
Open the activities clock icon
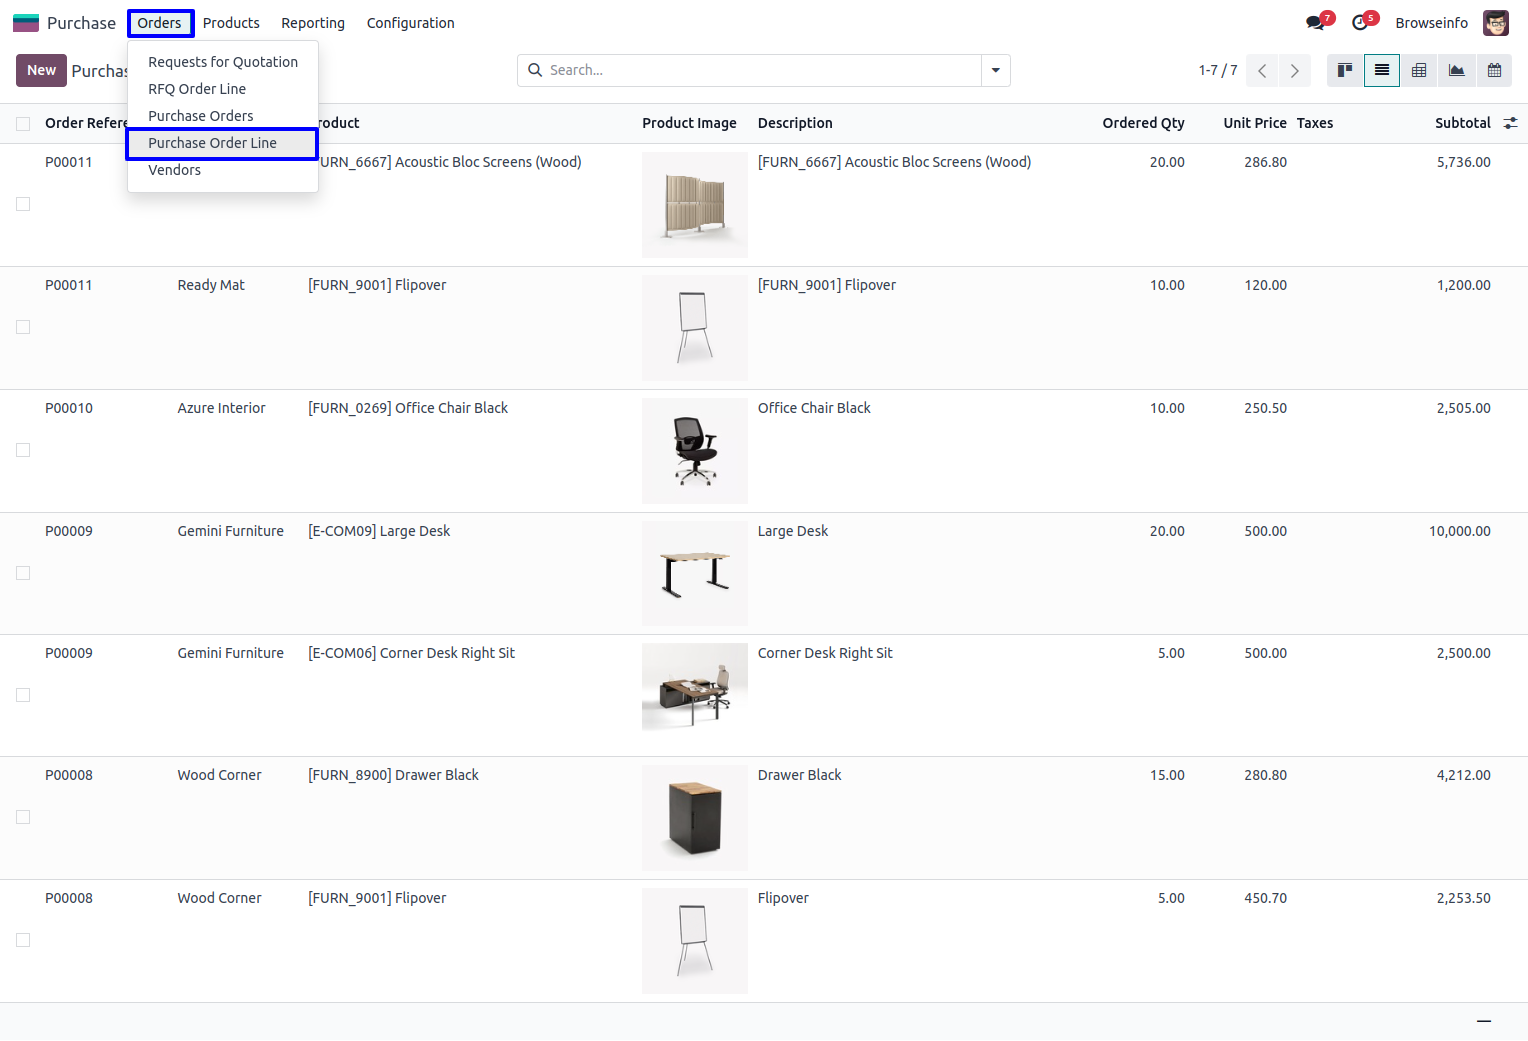(1360, 23)
